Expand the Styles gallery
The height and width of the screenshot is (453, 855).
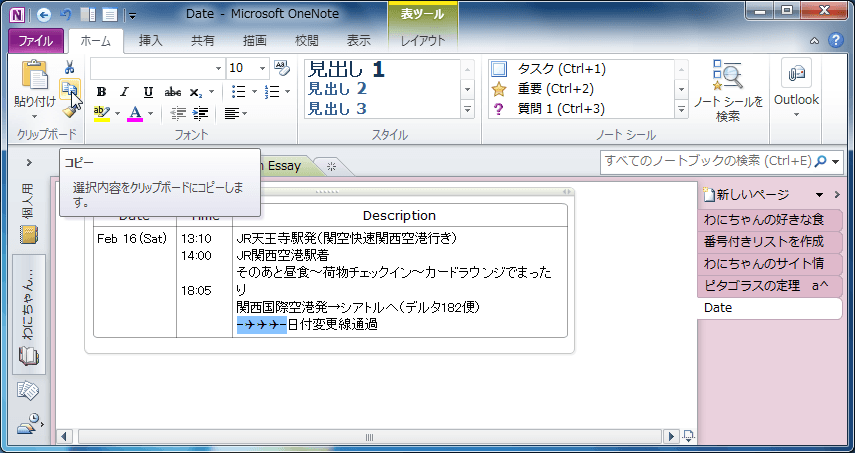pyautogui.click(x=468, y=110)
